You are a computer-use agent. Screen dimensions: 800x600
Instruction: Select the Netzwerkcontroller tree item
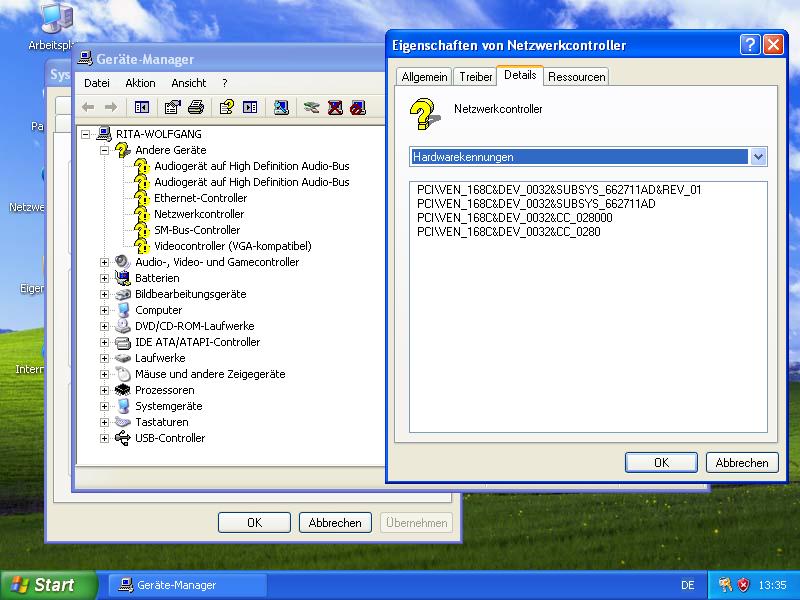[x=199, y=214]
